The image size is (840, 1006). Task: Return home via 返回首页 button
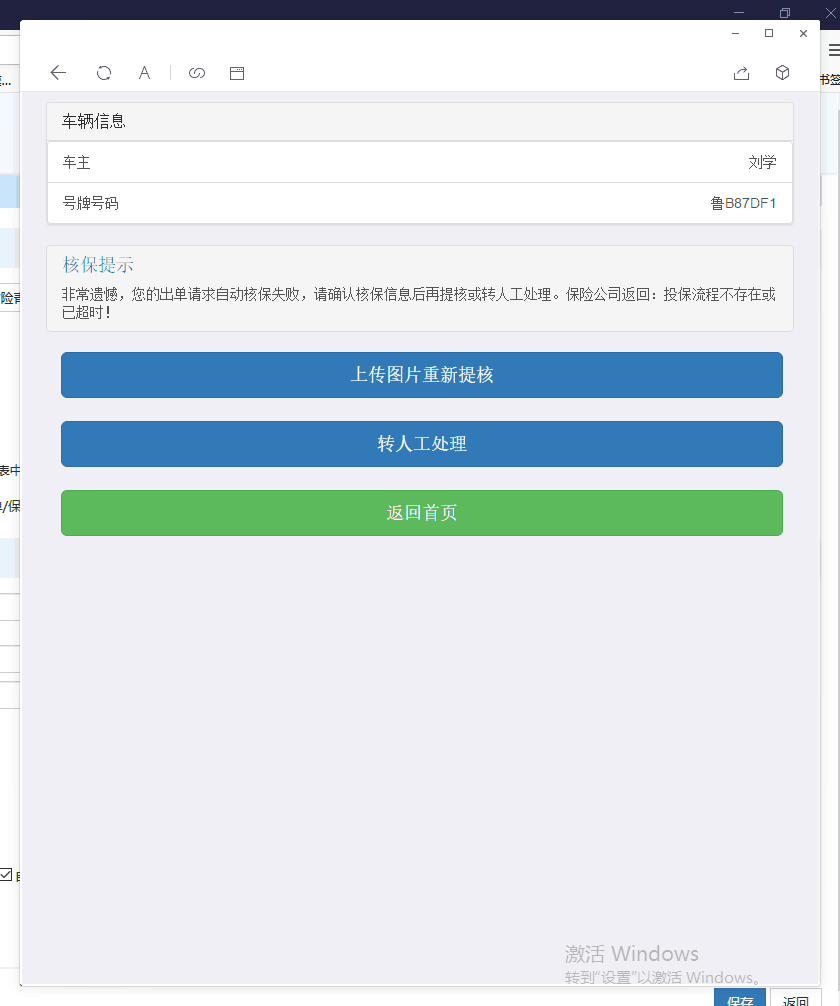[x=422, y=513]
